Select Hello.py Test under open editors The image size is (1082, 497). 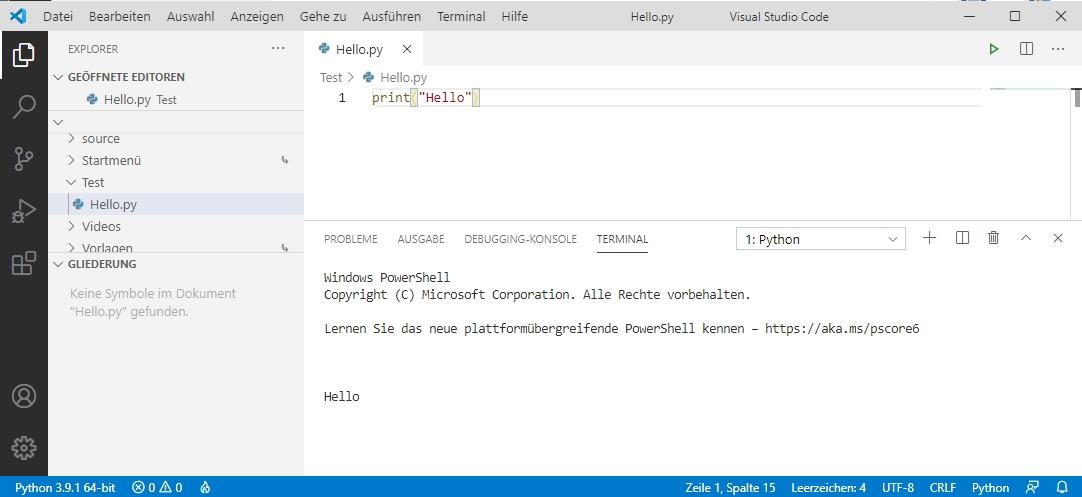click(176, 99)
